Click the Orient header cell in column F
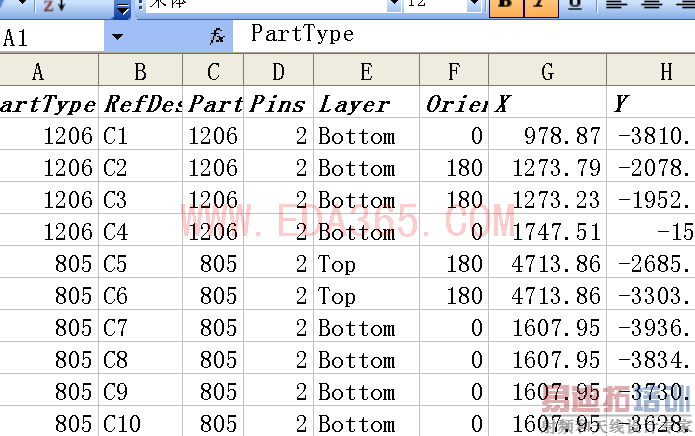 tap(454, 102)
